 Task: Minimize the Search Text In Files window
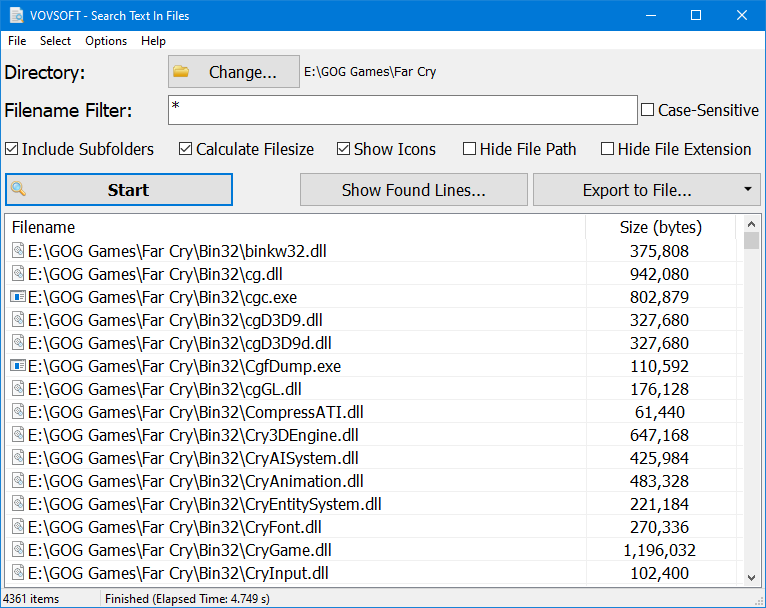[651, 15]
